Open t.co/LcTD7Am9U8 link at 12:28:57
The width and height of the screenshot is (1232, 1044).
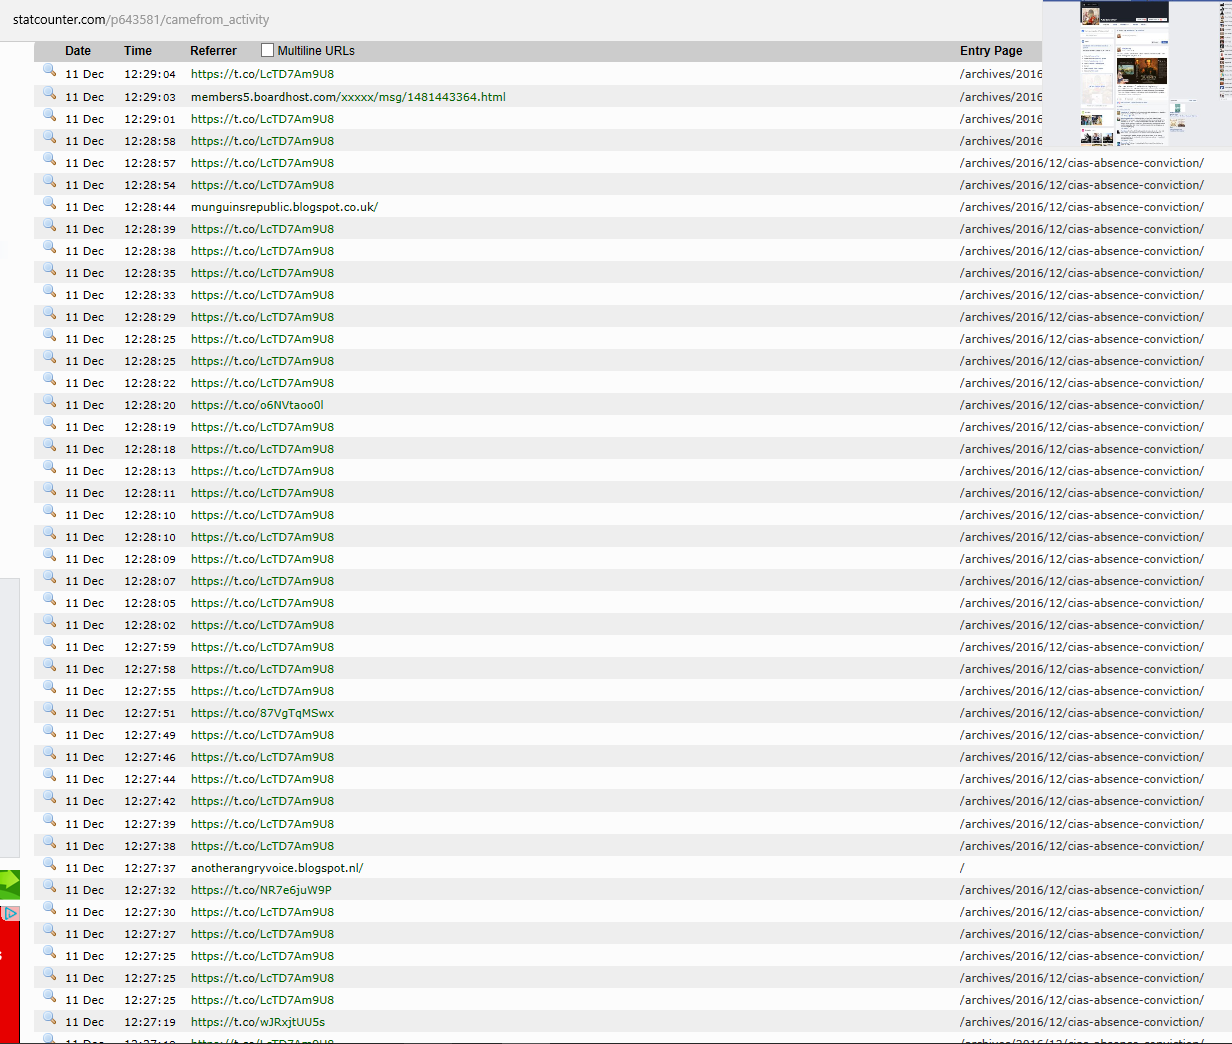262,163
